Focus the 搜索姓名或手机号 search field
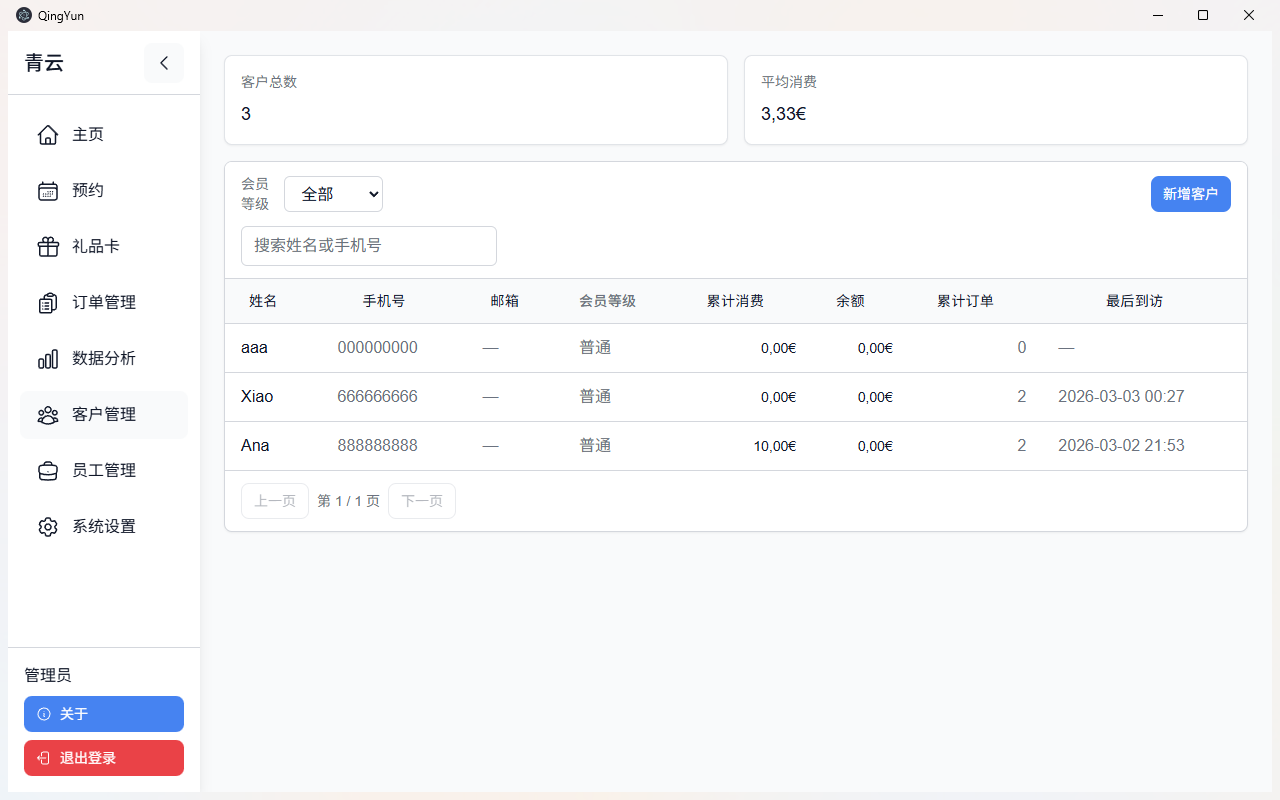1280x800 pixels. pyautogui.click(x=369, y=246)
